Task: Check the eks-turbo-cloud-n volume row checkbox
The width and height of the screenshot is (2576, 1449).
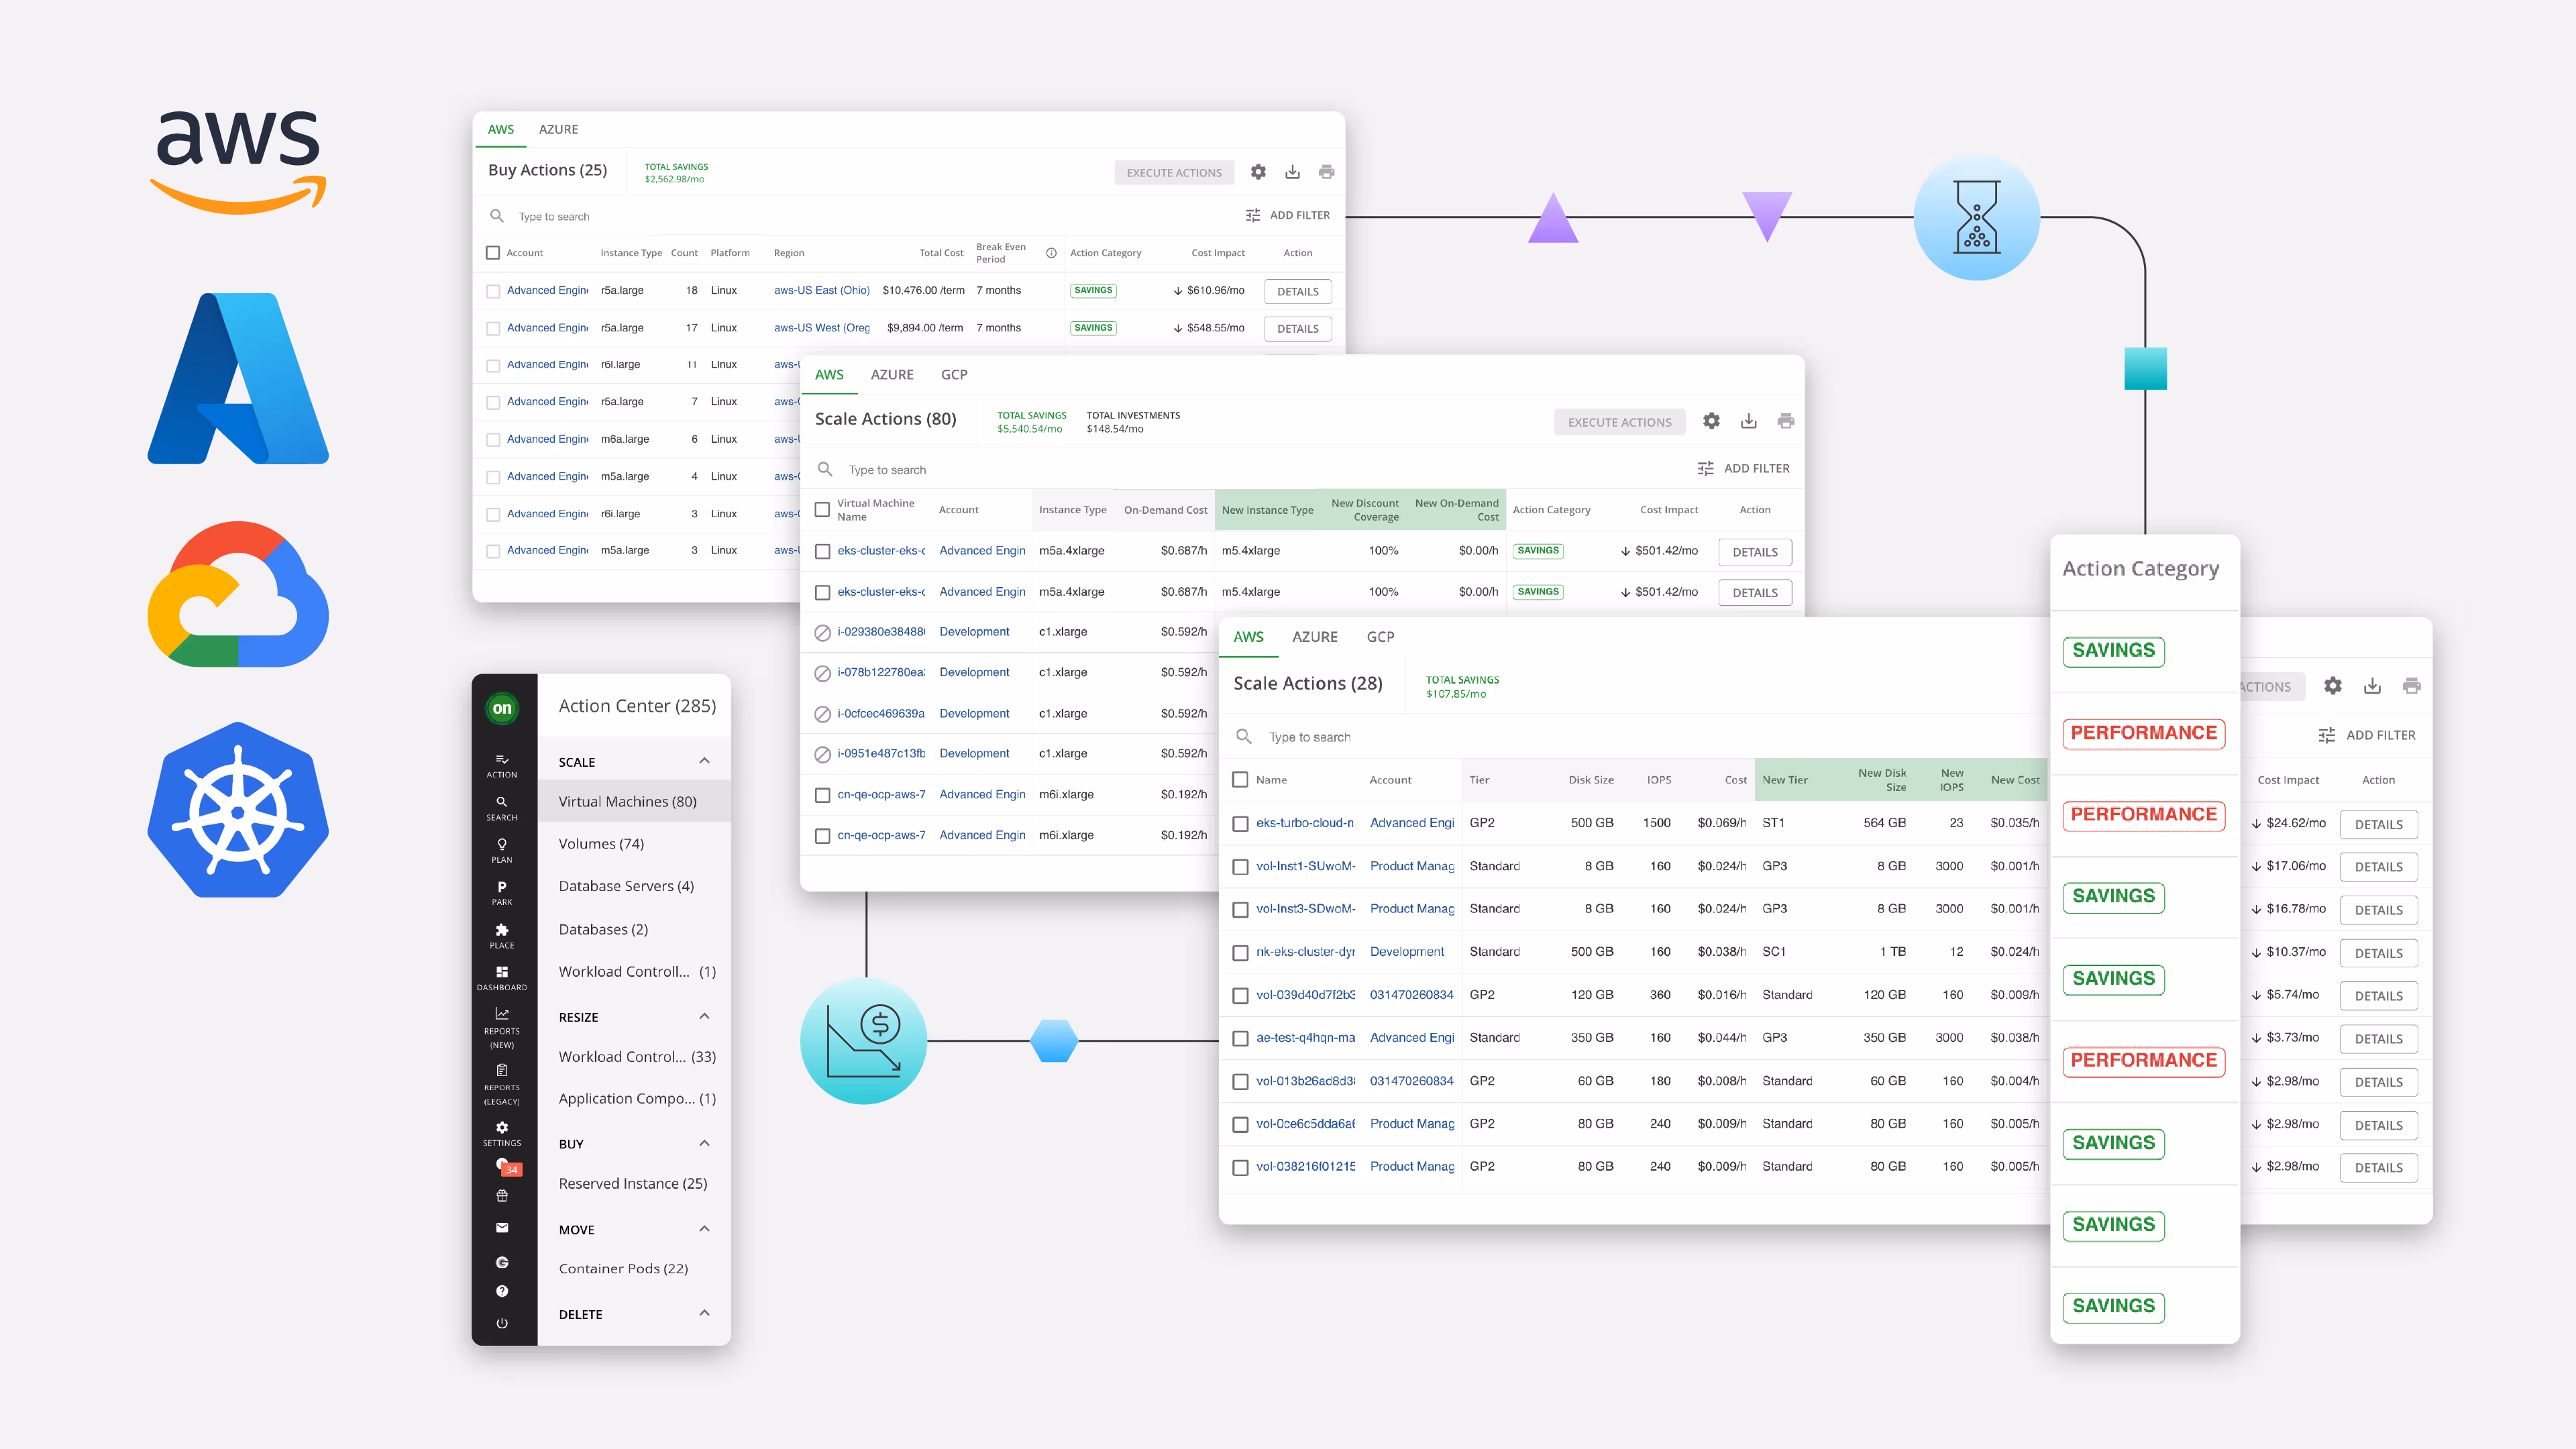Action: (x=1240, y=824)
